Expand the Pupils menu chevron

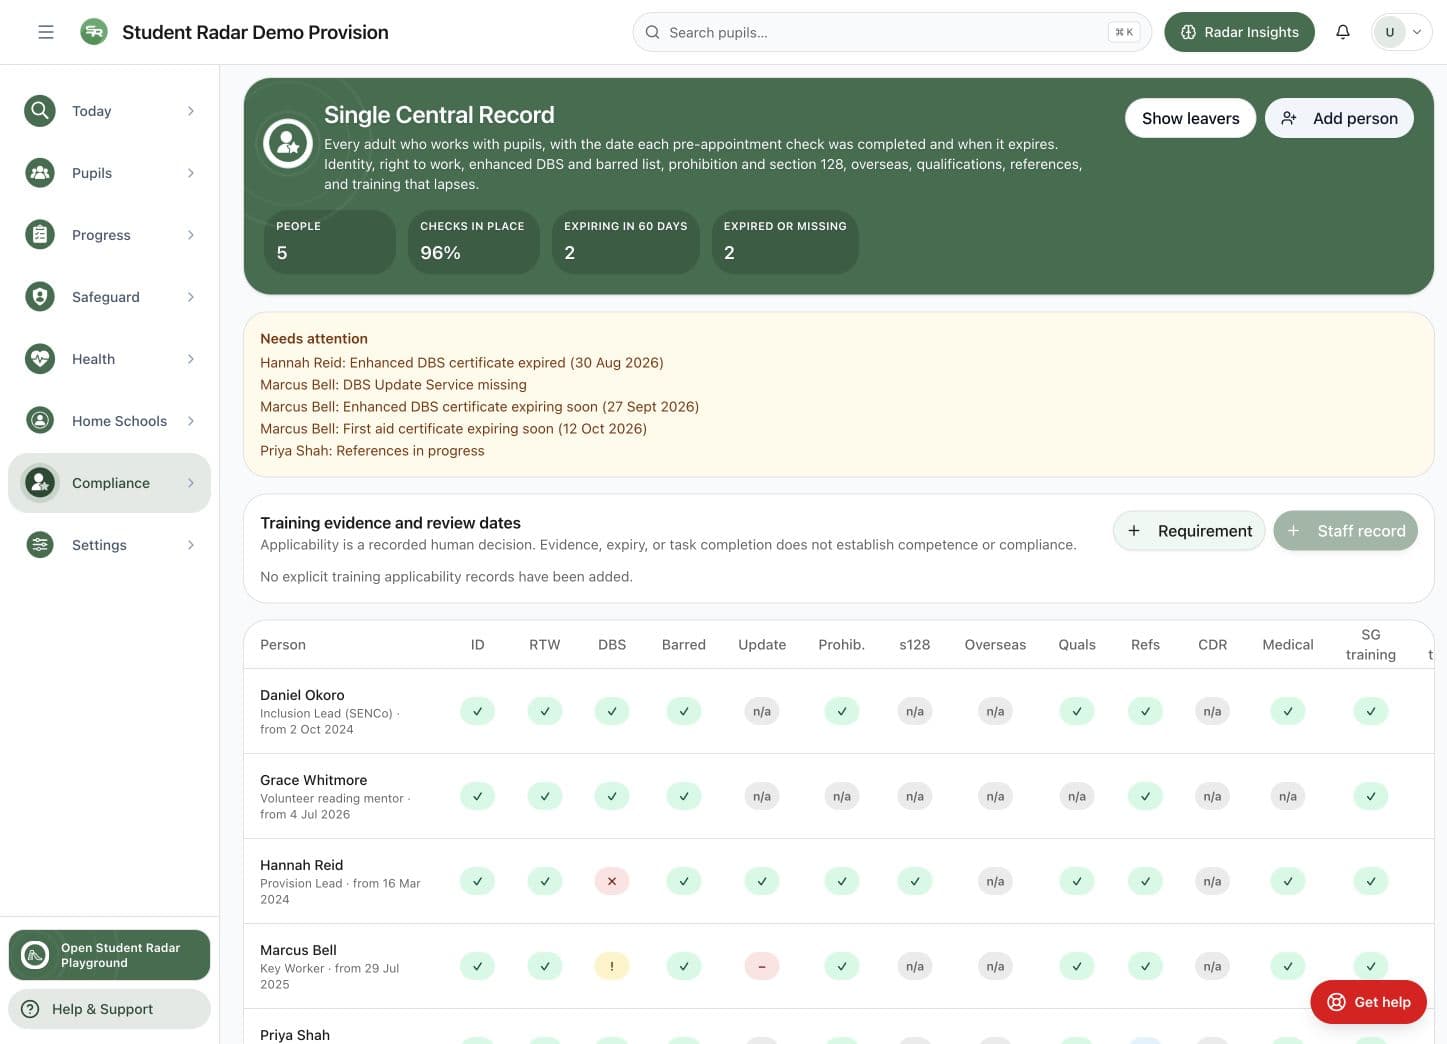point(191,173)
